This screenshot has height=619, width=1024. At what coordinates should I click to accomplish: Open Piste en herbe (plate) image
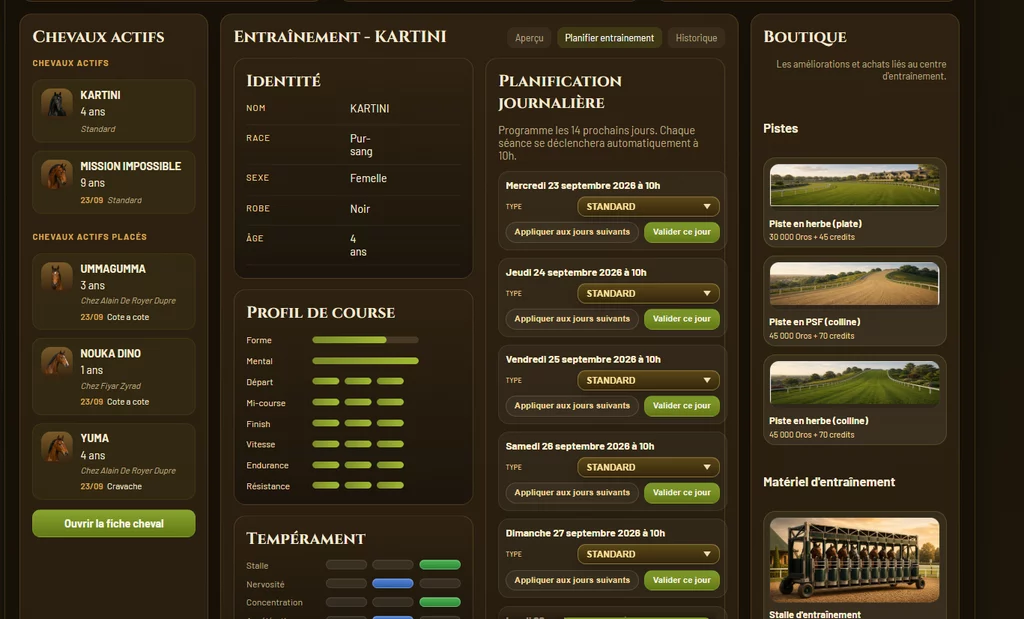point(854,185)
